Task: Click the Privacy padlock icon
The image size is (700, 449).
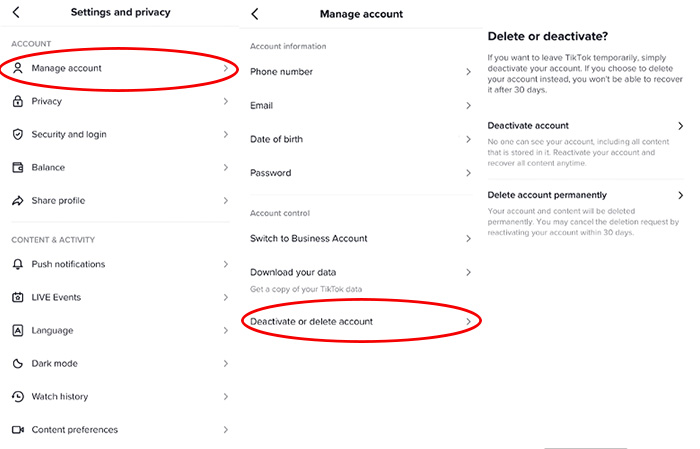Action: (17, 101)
